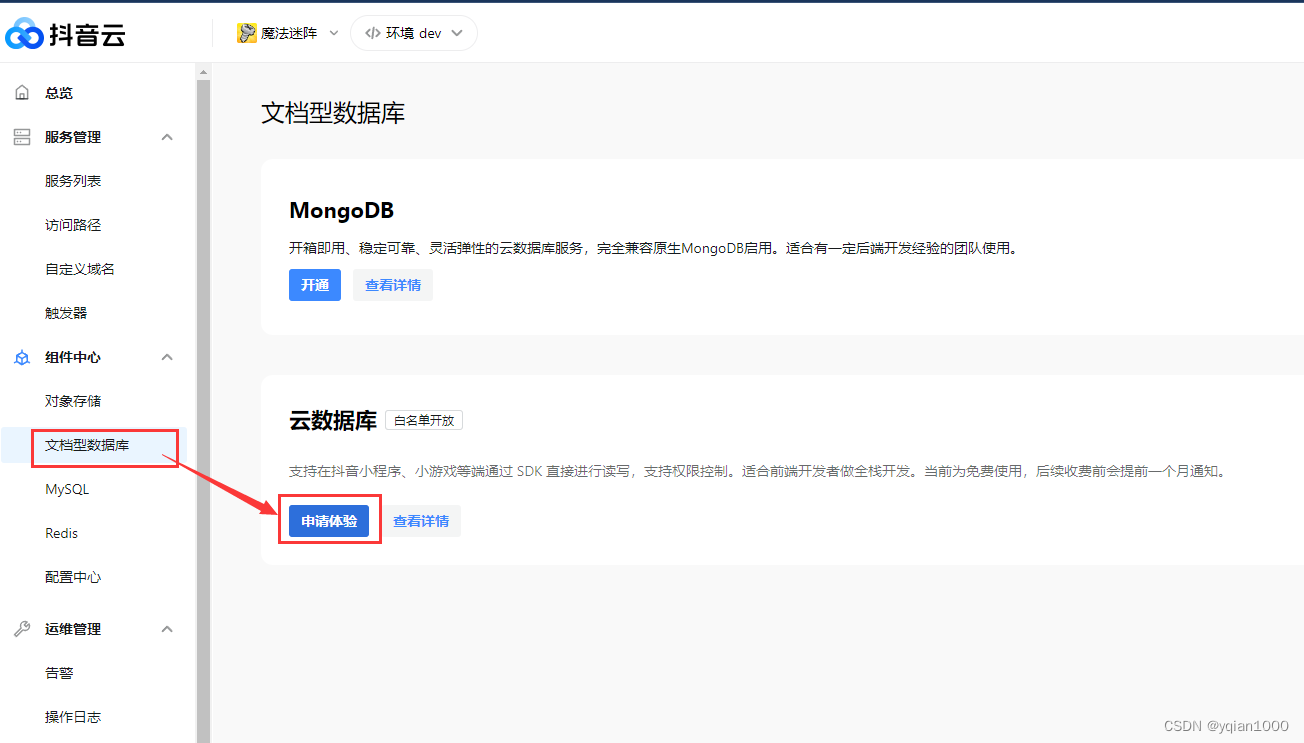Click the 运维管理 section label
Image resolution: width=1304 pixels, height=743 pixels.
(x=73, y=629)
